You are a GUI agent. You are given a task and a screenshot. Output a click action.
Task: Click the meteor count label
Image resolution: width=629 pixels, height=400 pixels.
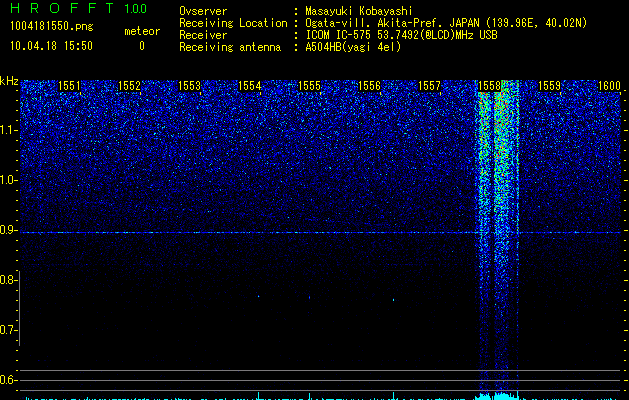point(142,31)
